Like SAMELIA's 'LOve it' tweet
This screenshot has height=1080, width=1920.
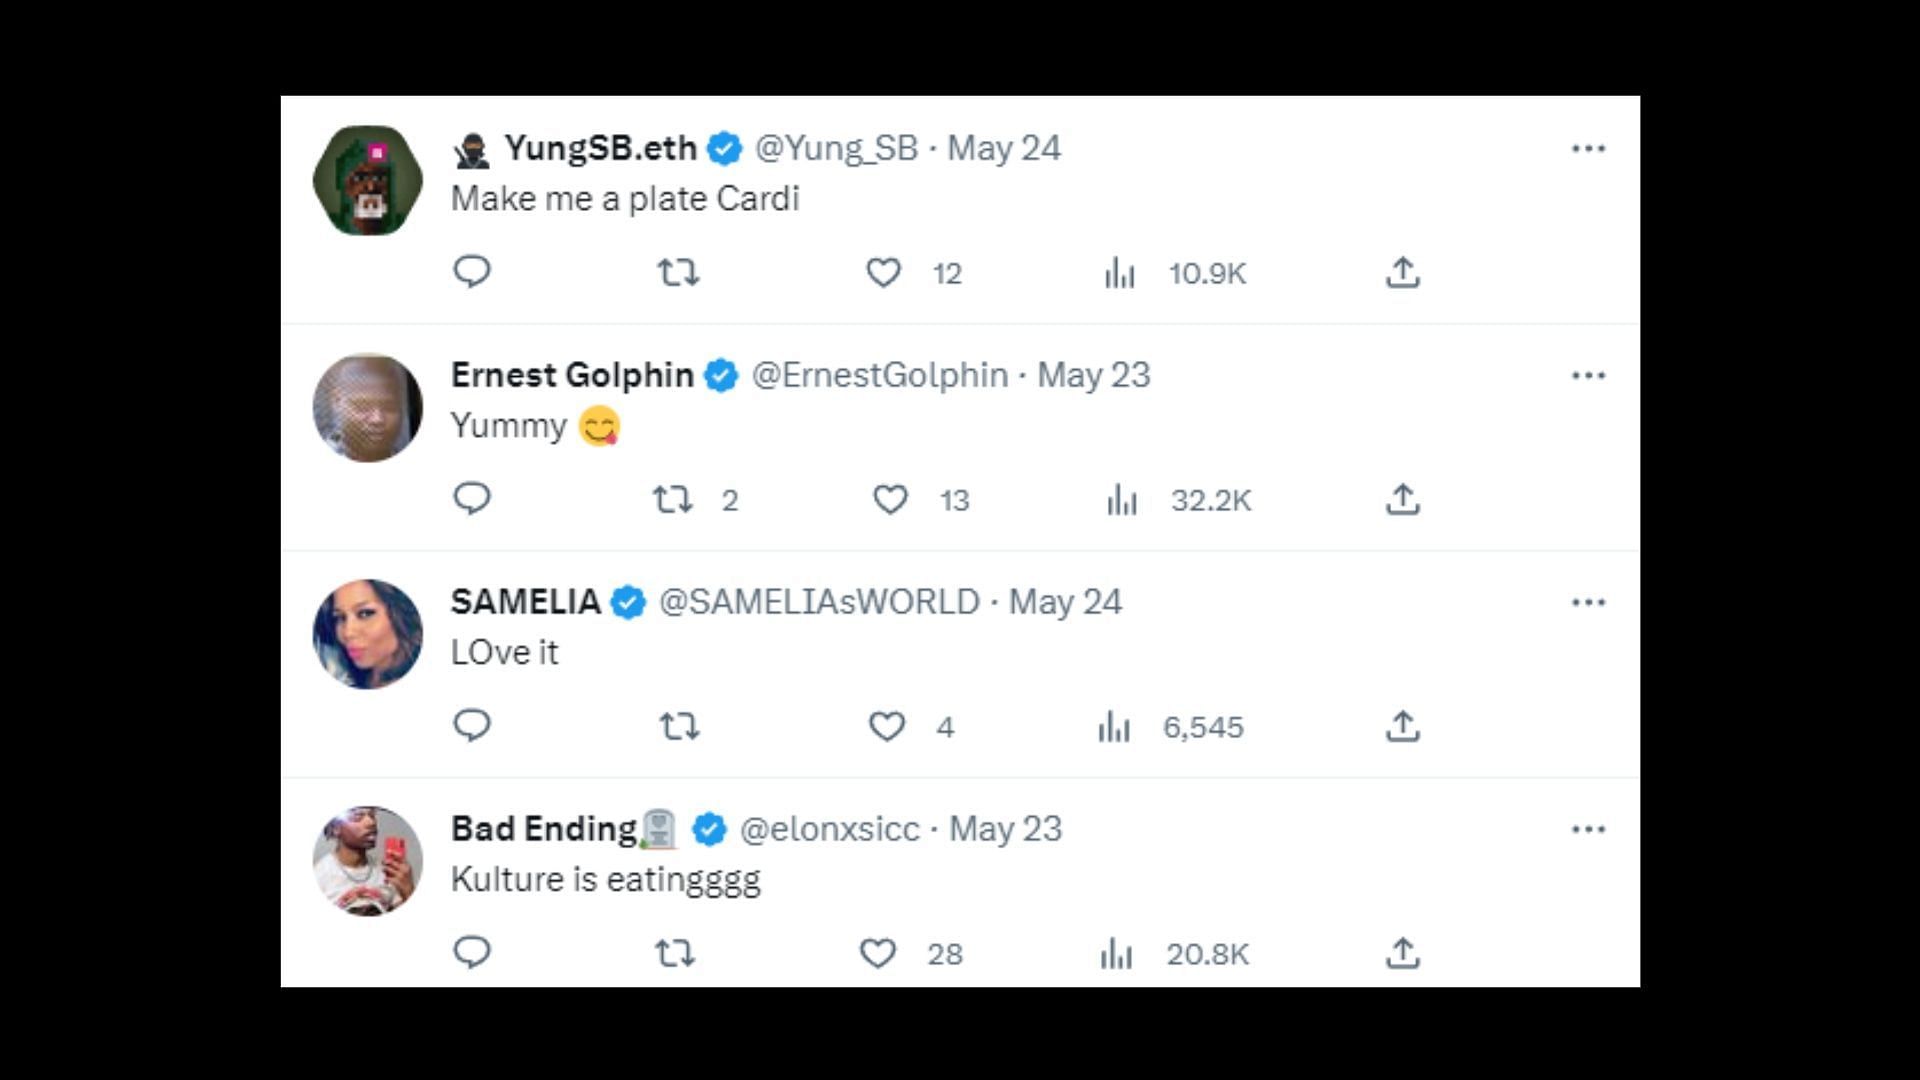[x=886, y=726]
